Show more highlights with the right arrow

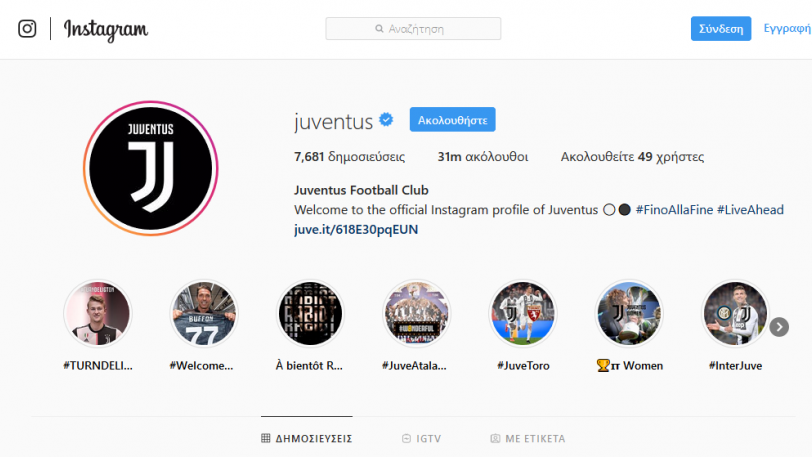click(779, 327)
